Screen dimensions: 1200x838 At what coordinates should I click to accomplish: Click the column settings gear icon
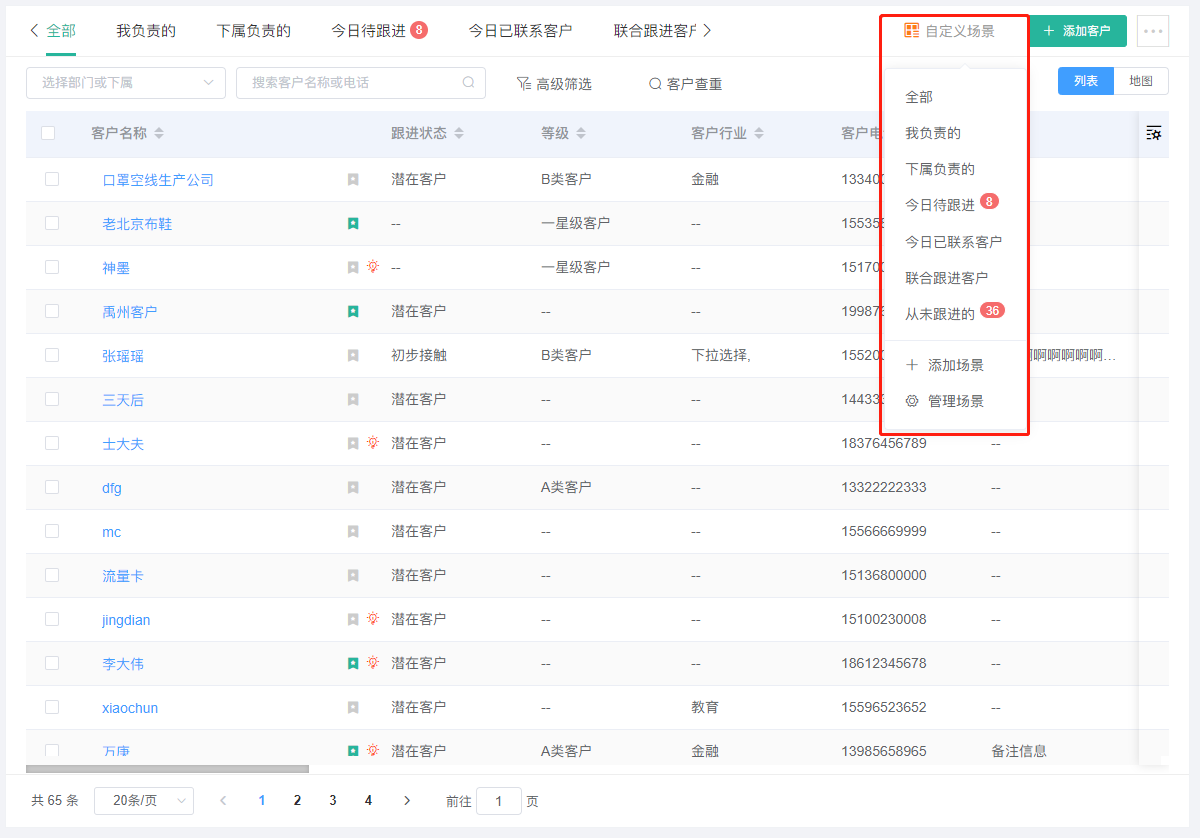point(1153,133)
